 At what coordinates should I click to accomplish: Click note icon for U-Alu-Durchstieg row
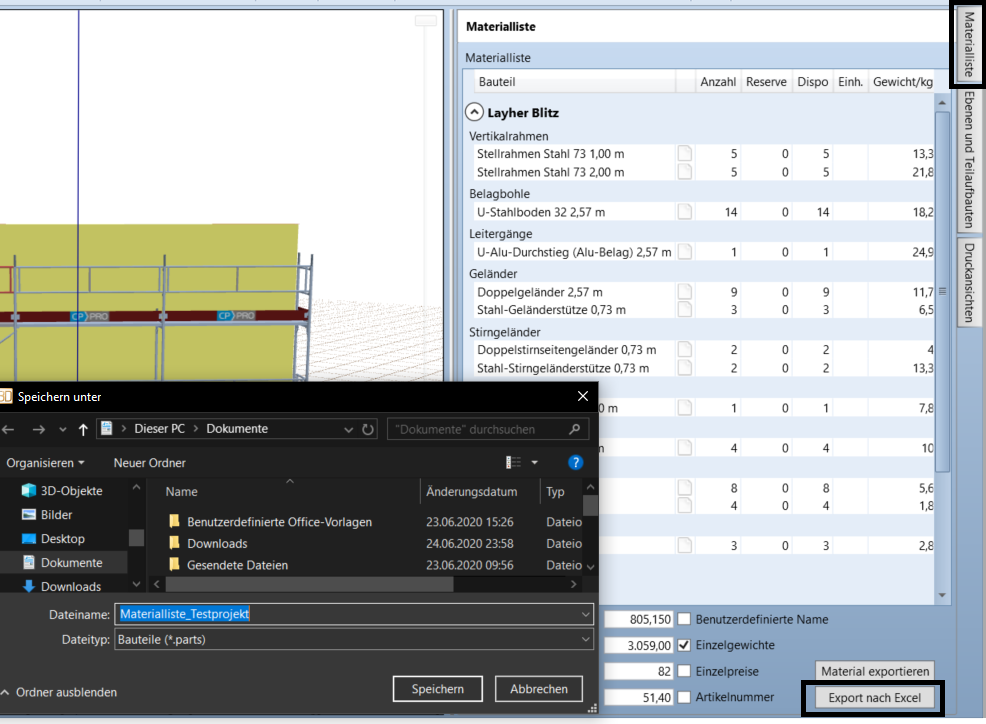coord(685,252)
